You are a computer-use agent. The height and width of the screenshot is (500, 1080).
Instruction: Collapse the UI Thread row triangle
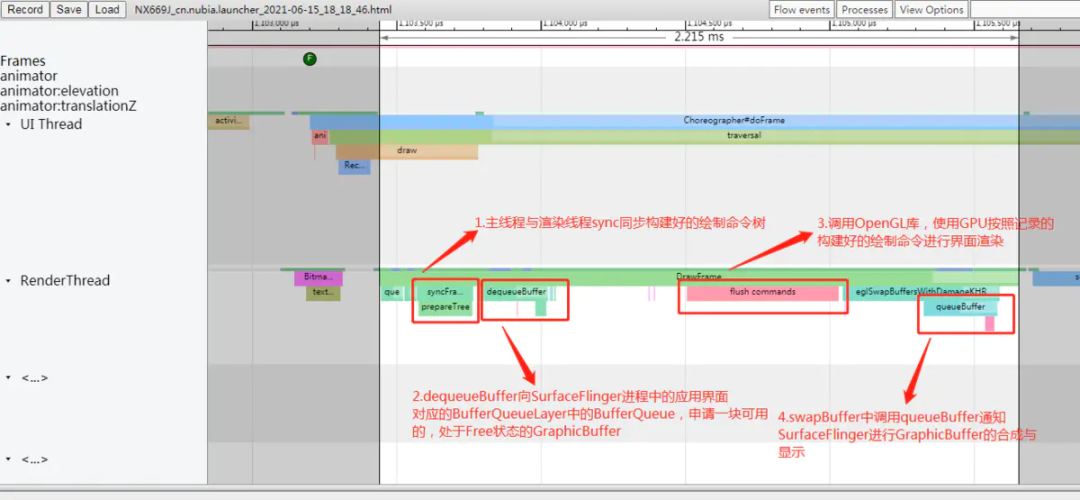9,125
